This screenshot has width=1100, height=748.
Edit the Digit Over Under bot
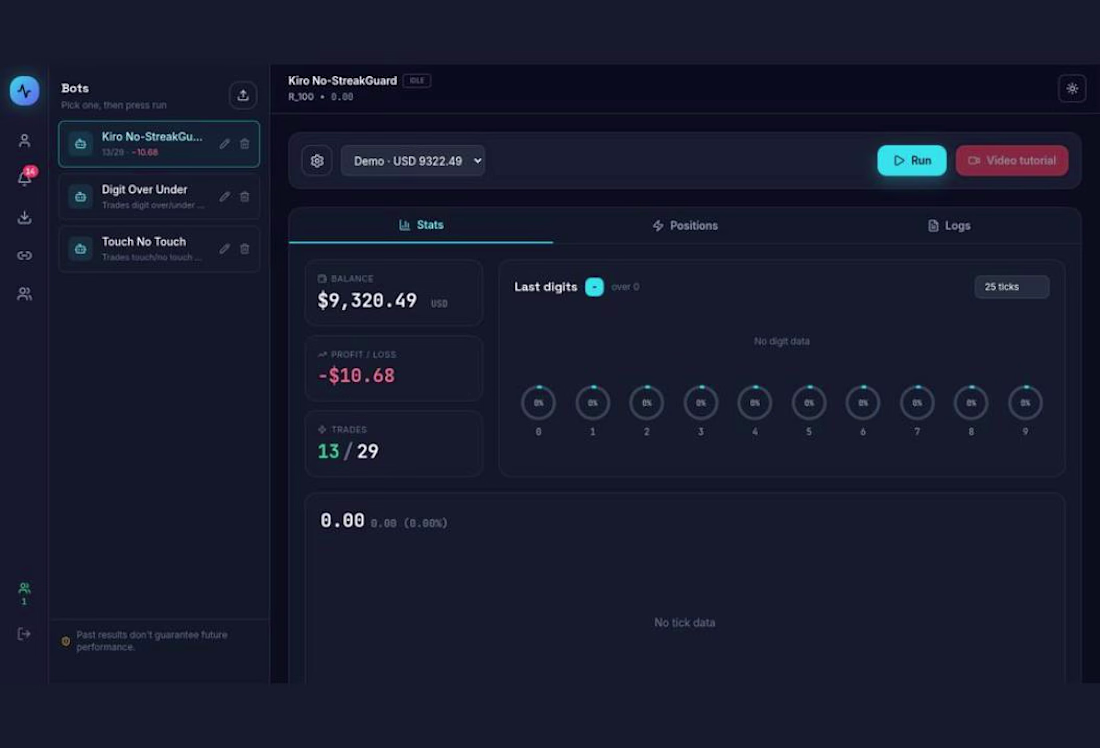[x=224, y=196]
